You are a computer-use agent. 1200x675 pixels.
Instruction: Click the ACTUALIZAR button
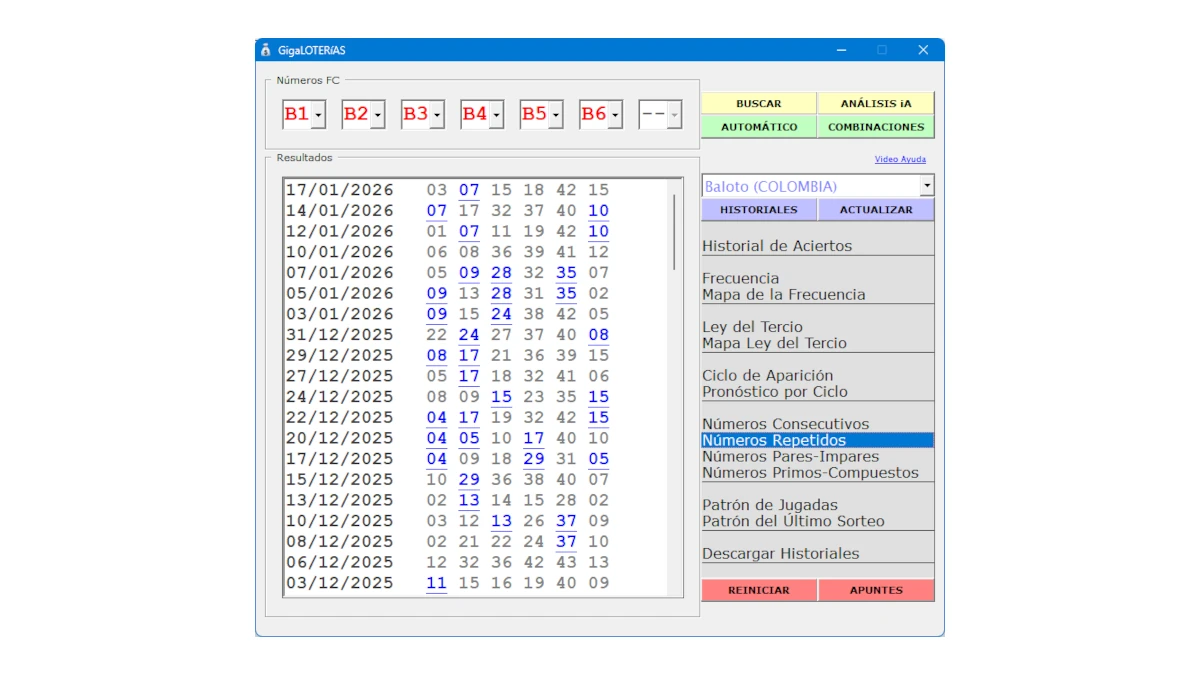click(877, 209)
